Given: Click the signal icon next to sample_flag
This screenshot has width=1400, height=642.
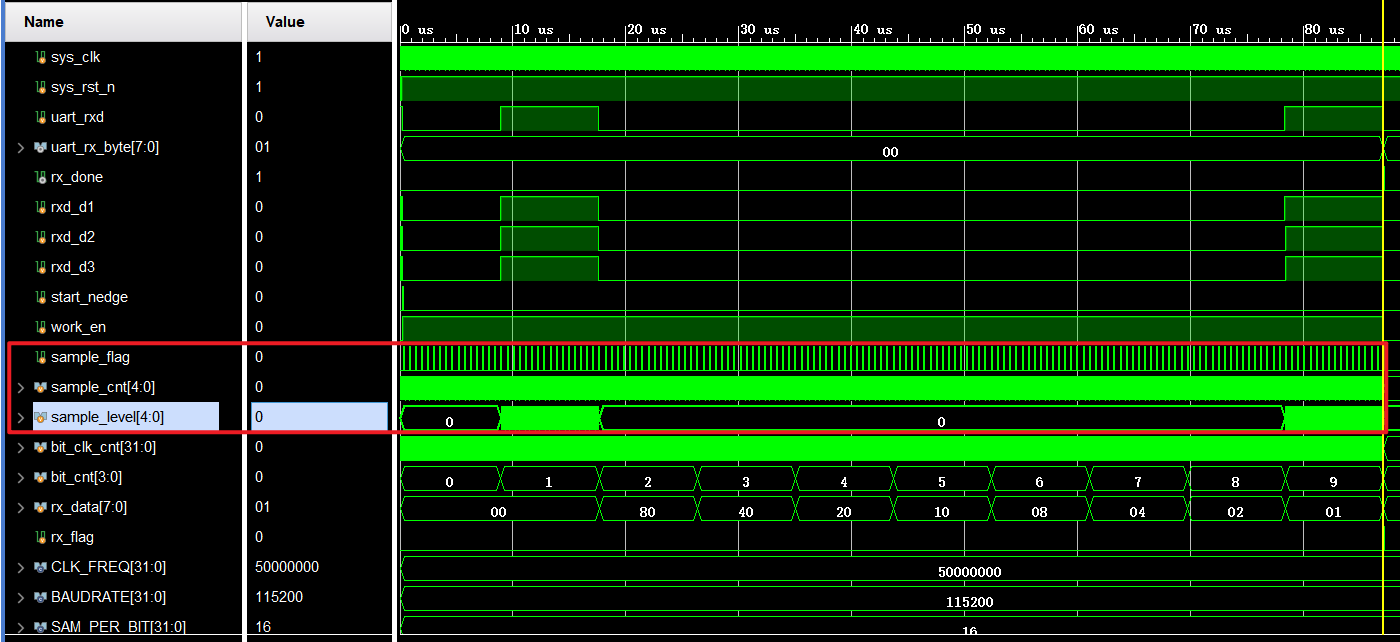Looking at the screenshot, I should [x=41, y=357].
